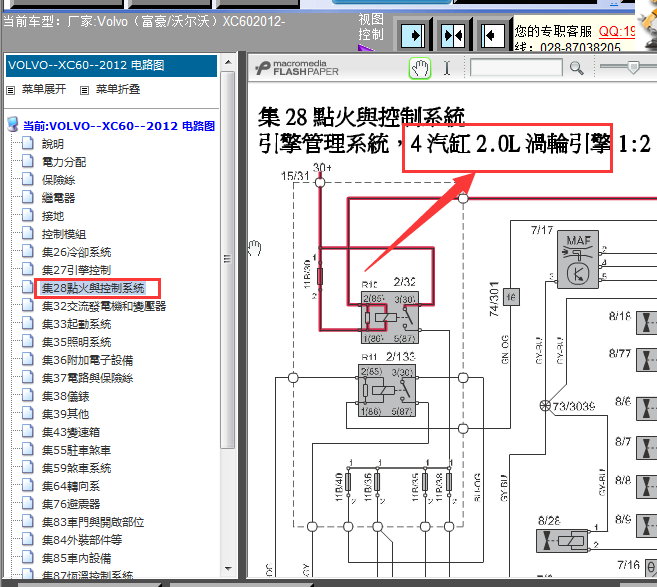Viewport: 657px width, 587px height.
Task: Click the VOLVO--XC60--2012 电路图 panel header
Action: point(111,65)
